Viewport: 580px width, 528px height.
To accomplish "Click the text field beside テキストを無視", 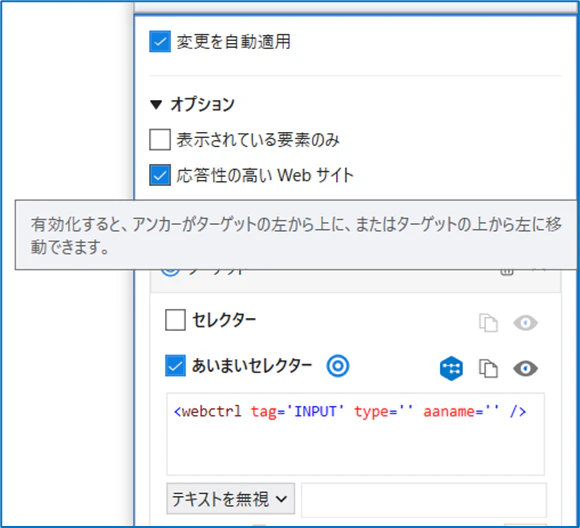I will click(424, 500).
